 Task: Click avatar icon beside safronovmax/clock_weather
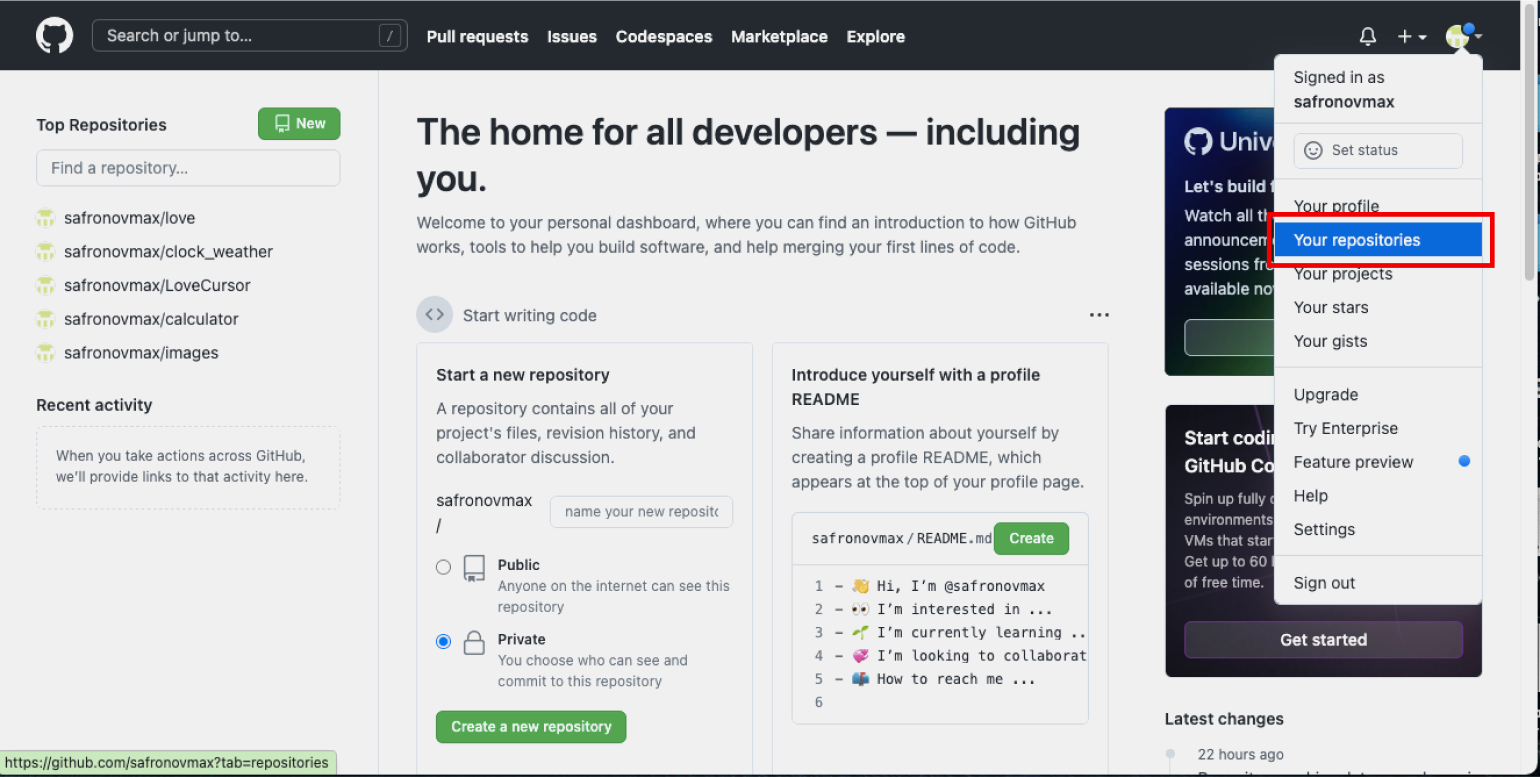coord(45,252)
